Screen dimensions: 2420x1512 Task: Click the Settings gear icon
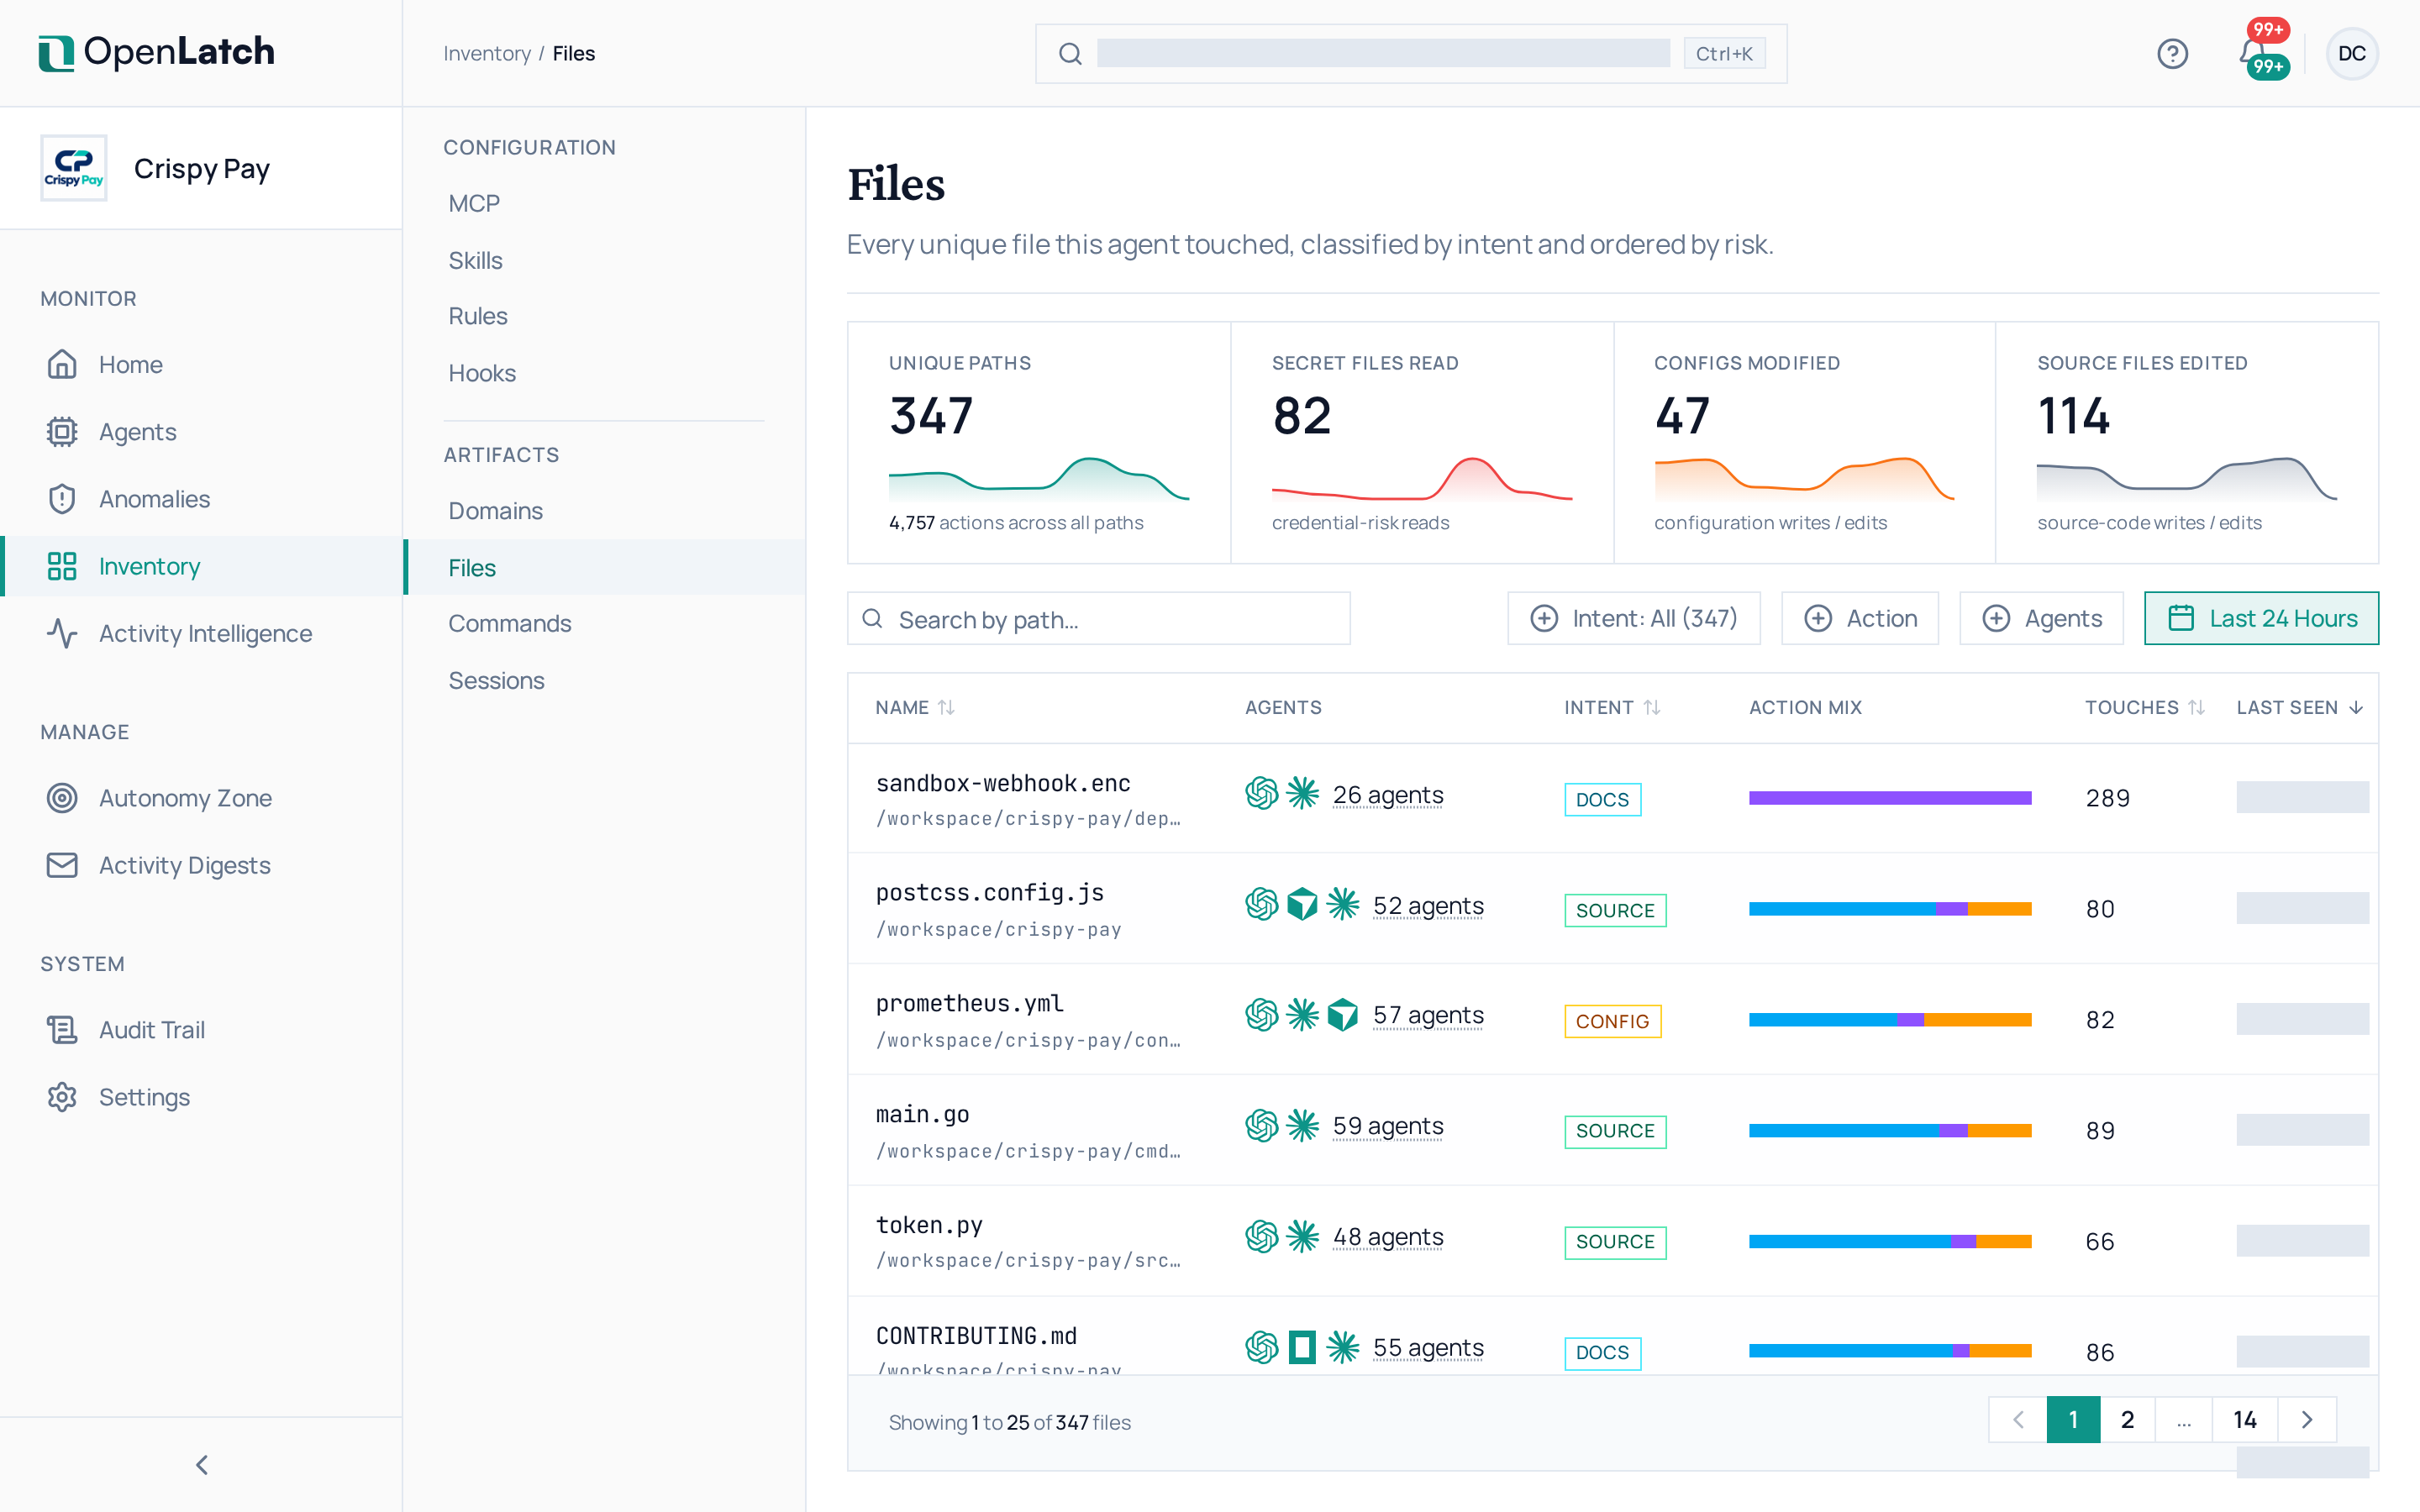pyautogui.click(x=62, y=1096)
